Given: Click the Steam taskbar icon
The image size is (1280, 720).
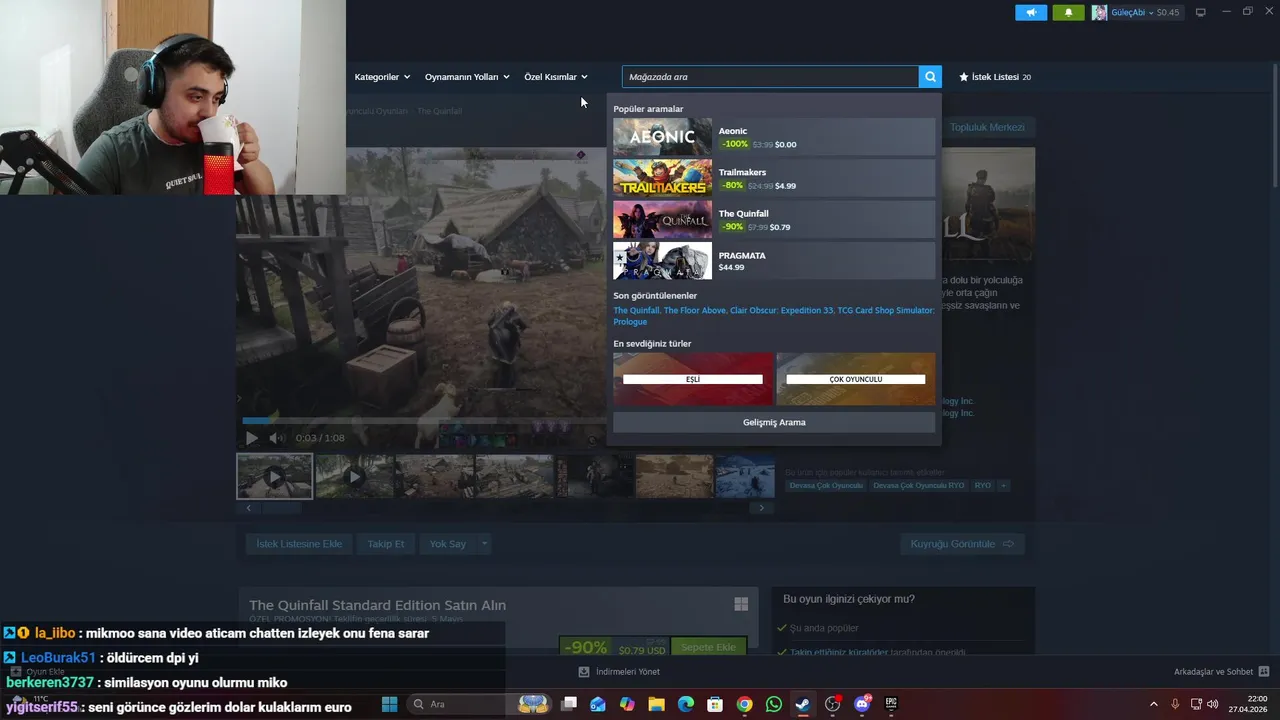Looking at the screenshot, I should tap(803, 704).
